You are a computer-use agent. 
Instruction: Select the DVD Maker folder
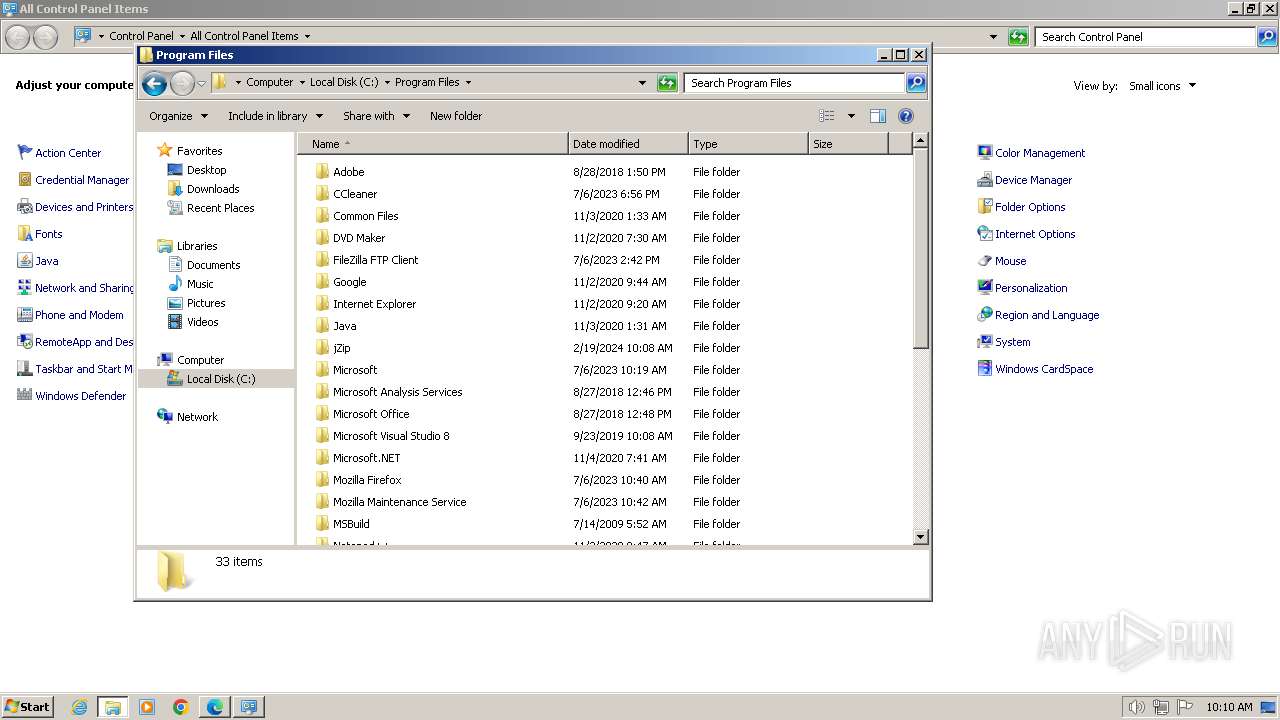pyautogui.click(x=359, y=238)
